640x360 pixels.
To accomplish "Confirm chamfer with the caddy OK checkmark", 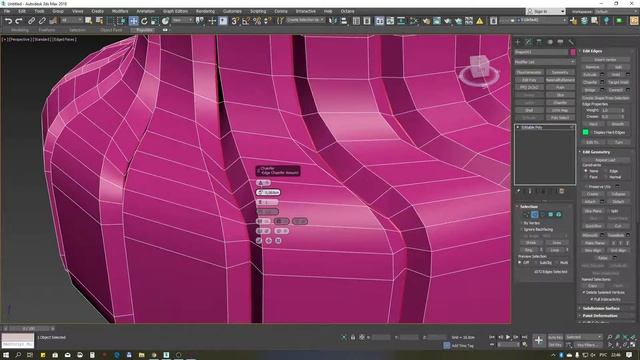I will coord(259,241).
